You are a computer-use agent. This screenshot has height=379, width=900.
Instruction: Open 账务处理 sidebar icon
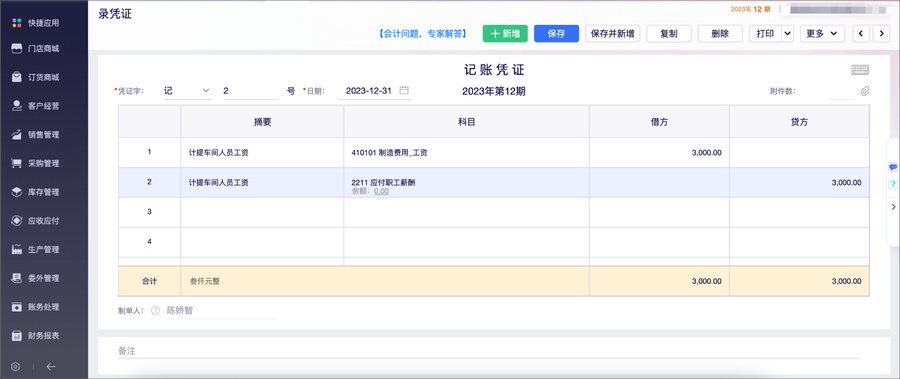tap(17, 307)
